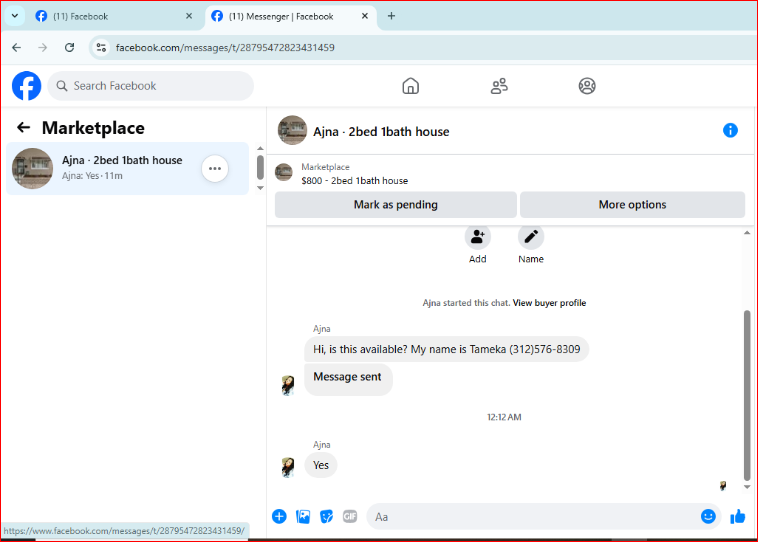Click the Search Facebook field

coord(150,86)
